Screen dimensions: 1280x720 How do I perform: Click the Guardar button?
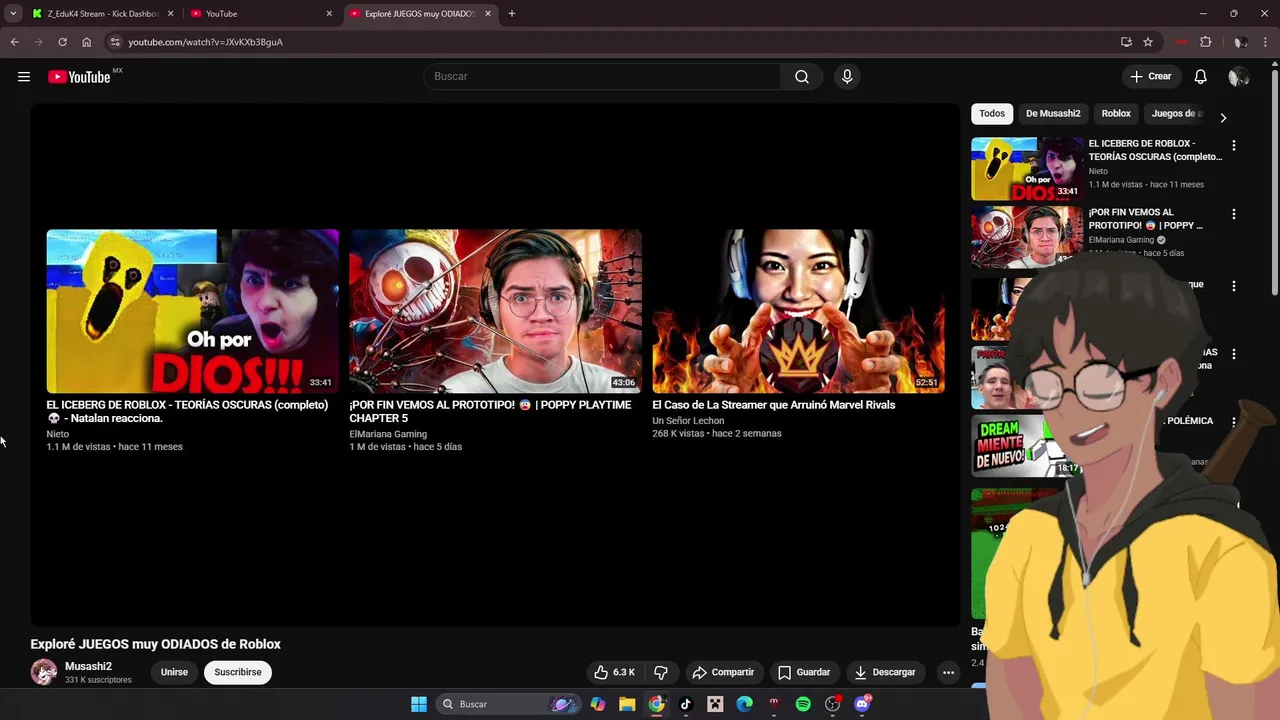[x=804, y=672]
